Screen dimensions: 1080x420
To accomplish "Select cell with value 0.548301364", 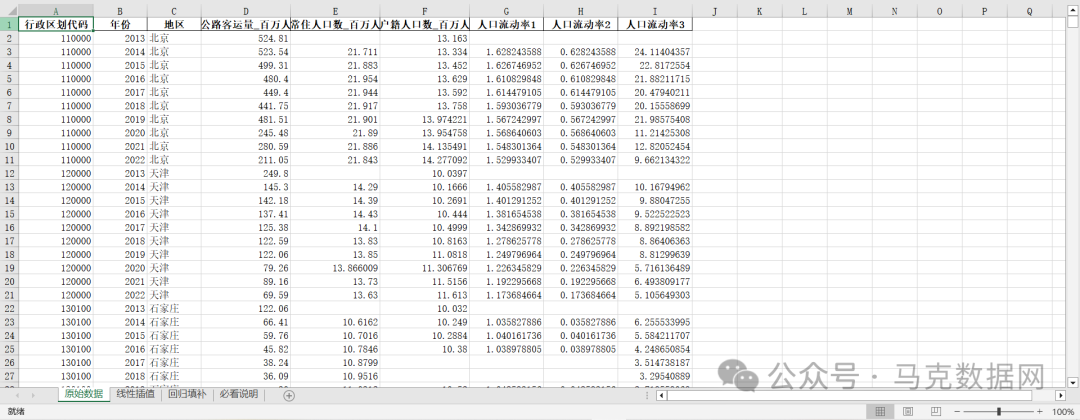I will click(581, 146).
